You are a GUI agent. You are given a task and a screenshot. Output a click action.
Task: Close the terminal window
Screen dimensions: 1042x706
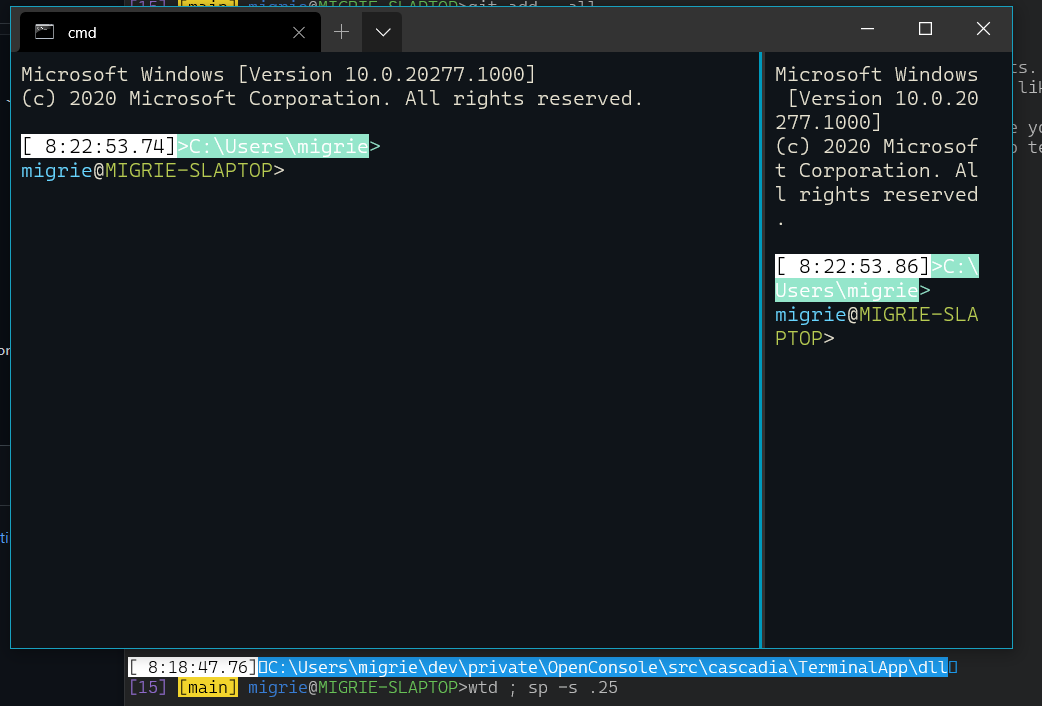983,29
